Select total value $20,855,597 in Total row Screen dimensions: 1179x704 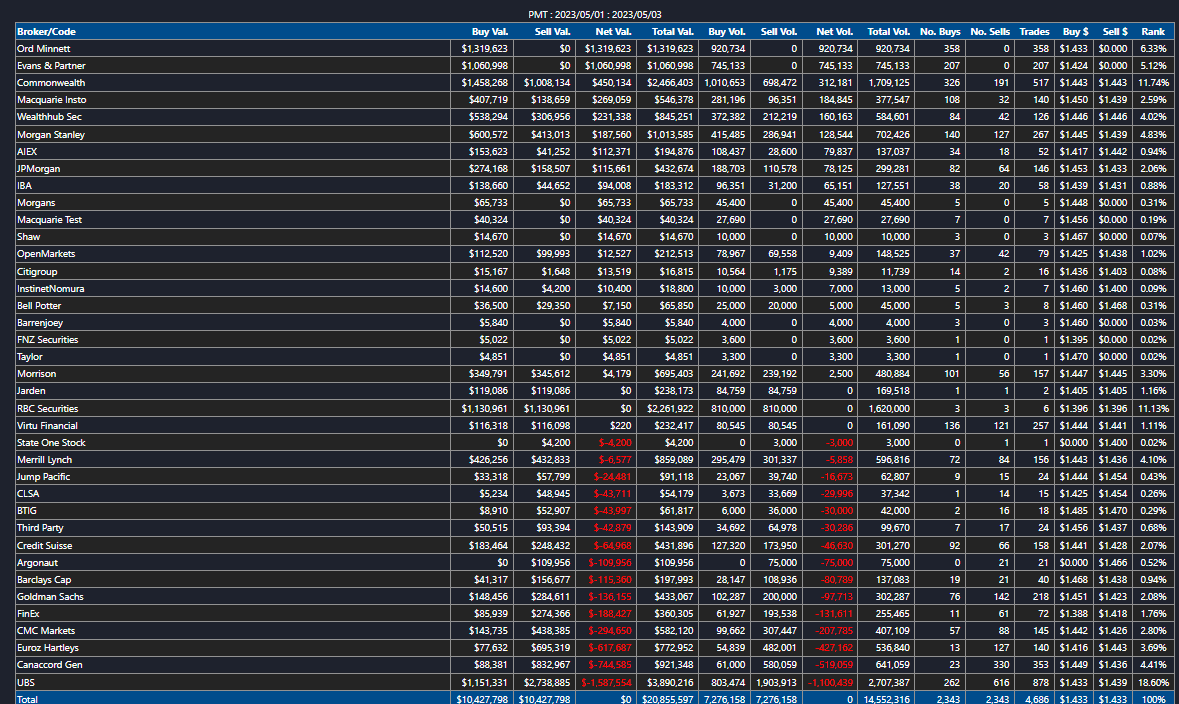tap(668, 699)
